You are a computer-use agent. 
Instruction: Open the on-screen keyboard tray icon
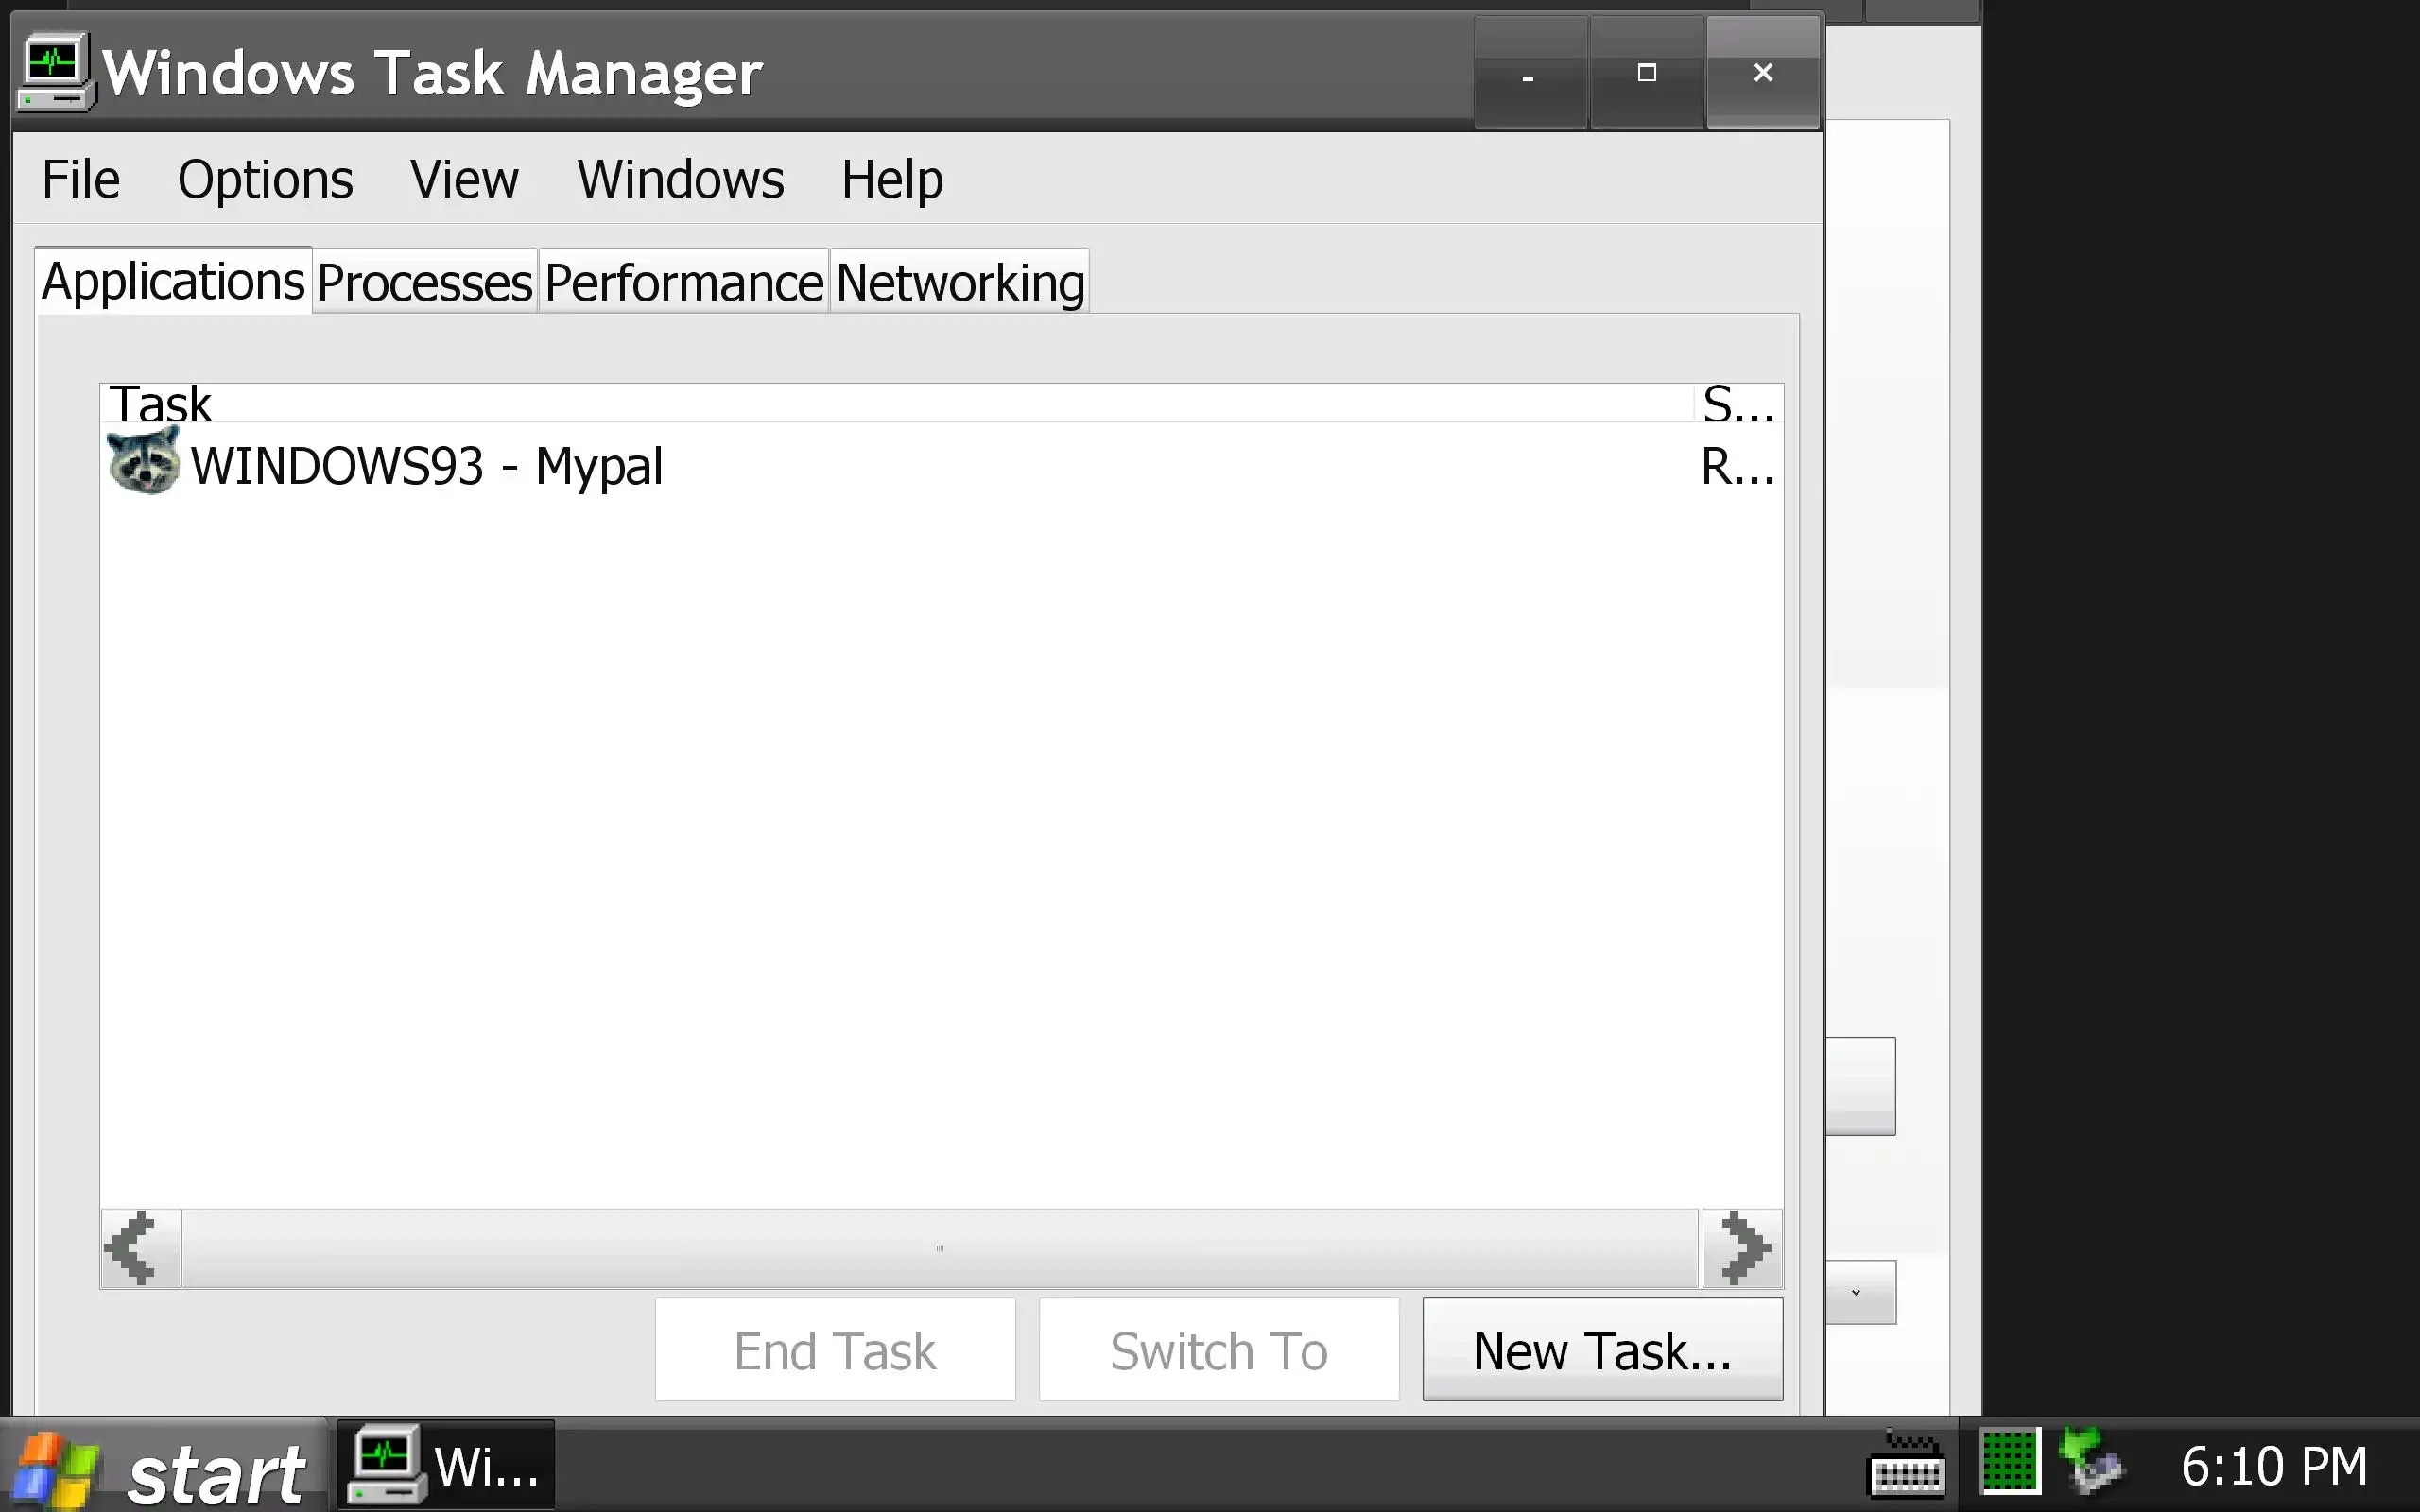(x=1906, y=1467)
